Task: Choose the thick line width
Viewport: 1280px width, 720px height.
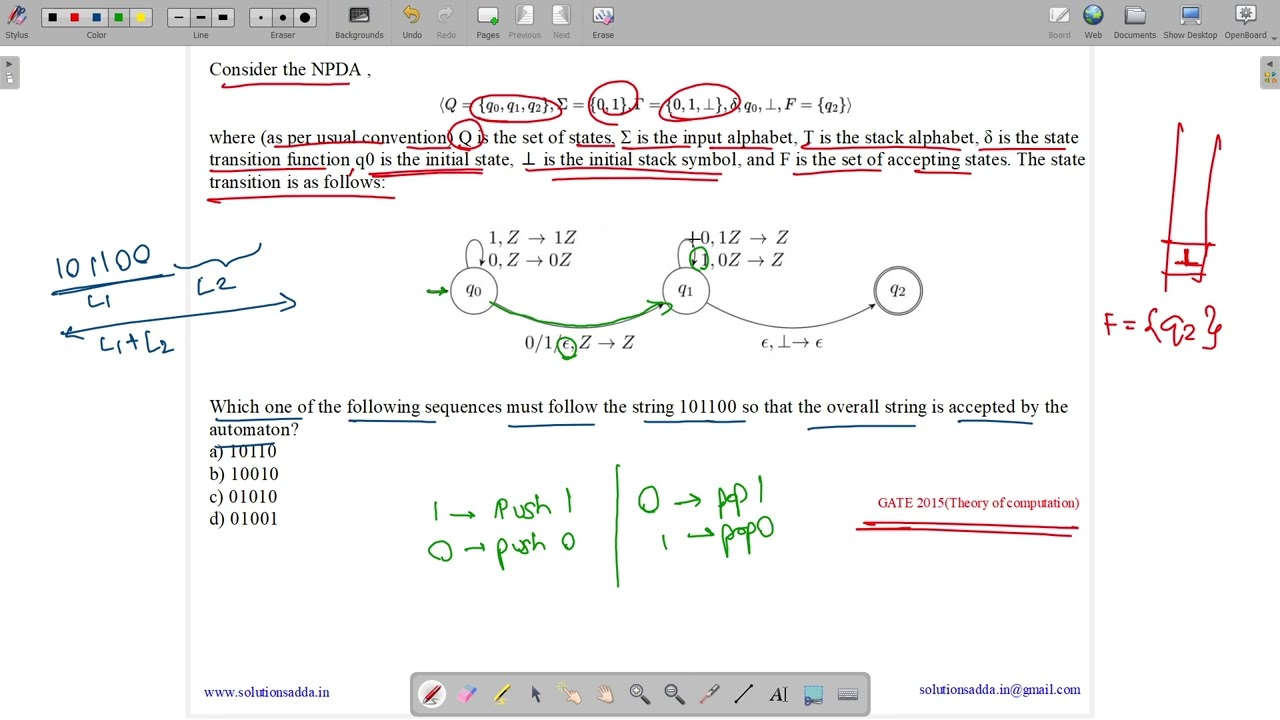Action: (x=223, y=17)
